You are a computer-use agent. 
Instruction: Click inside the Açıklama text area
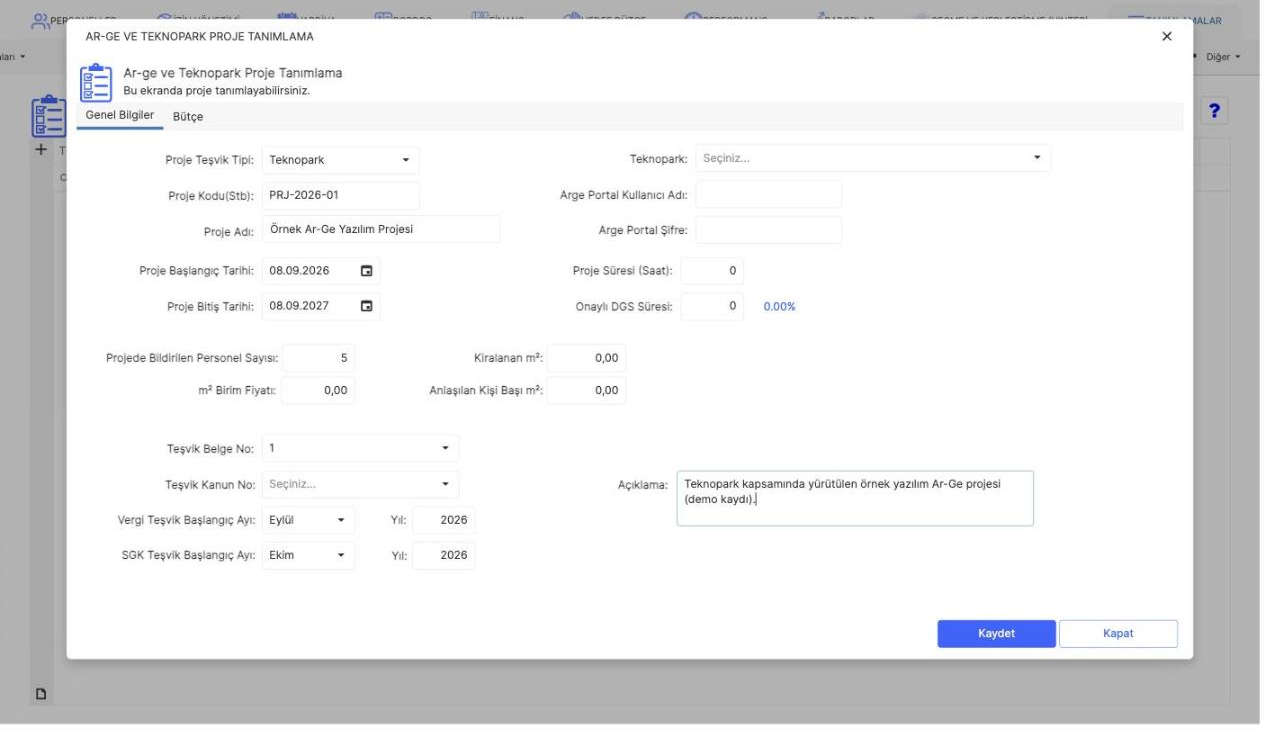click(x=855, y=498)
